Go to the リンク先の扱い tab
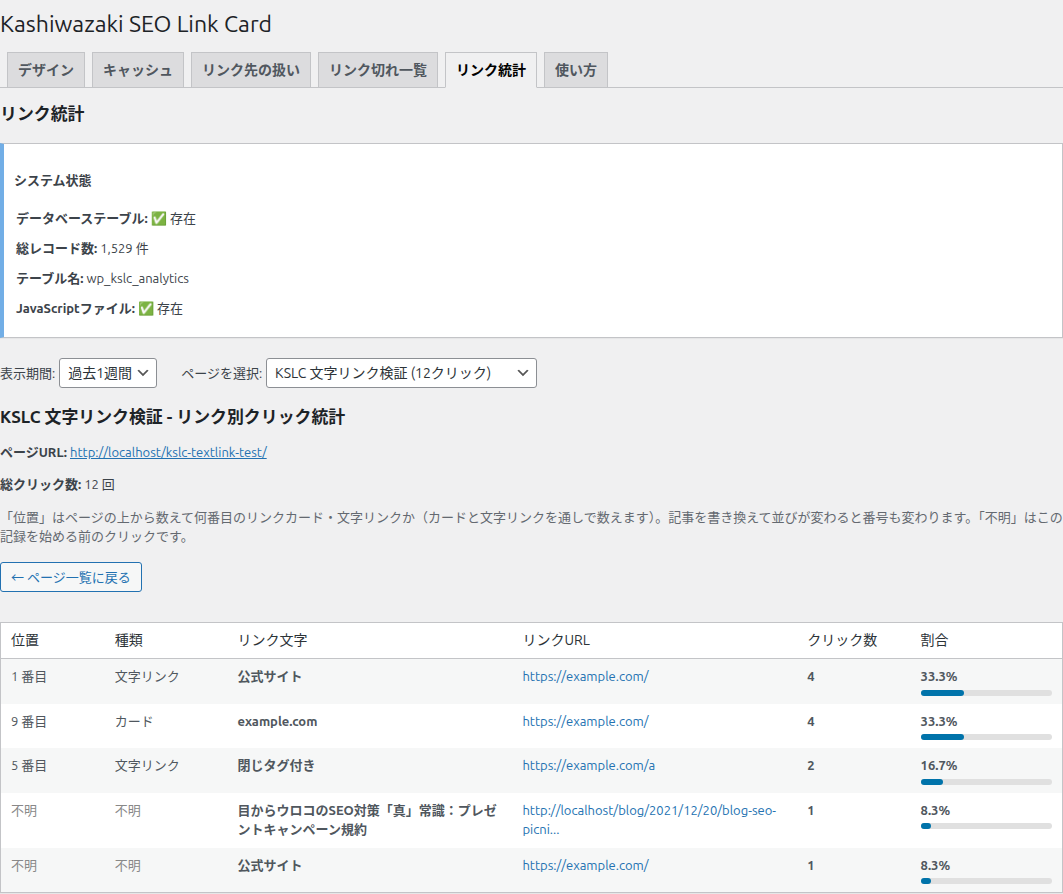 [x=251, y=70]
